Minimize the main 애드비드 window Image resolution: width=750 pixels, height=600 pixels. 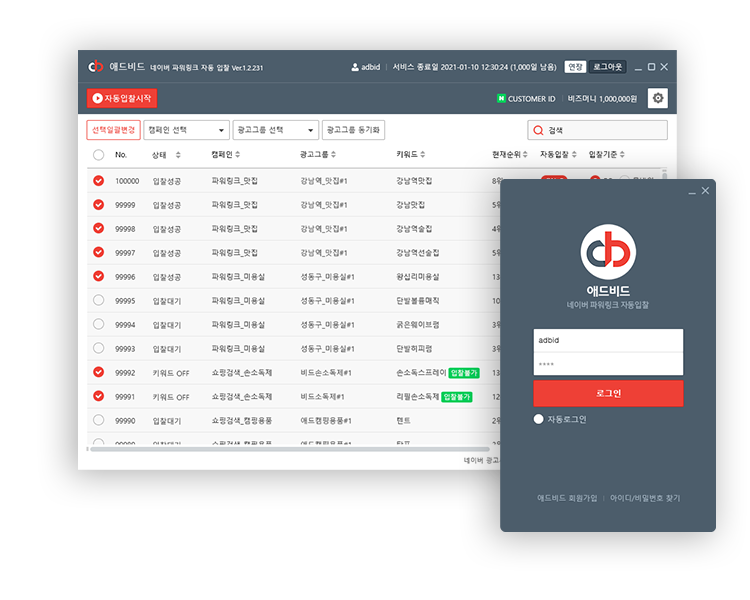click(x=638, y=67)
